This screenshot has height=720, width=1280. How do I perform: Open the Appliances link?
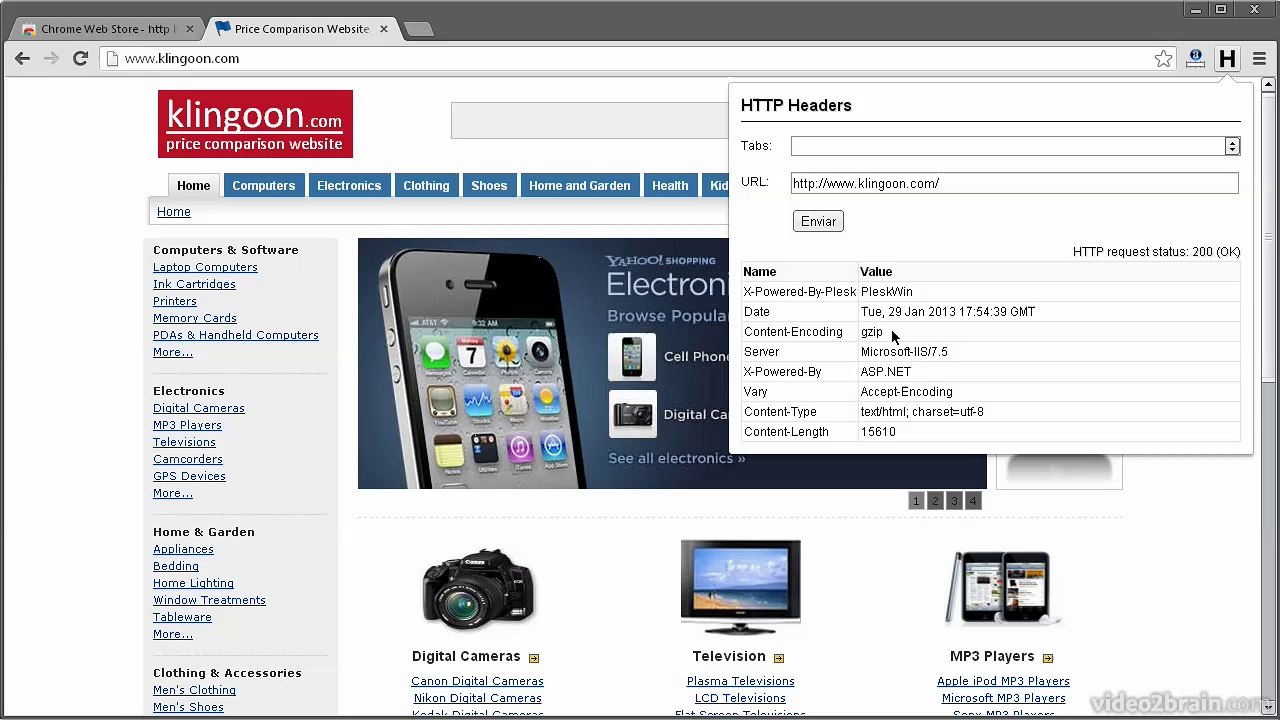click(183, 549)
